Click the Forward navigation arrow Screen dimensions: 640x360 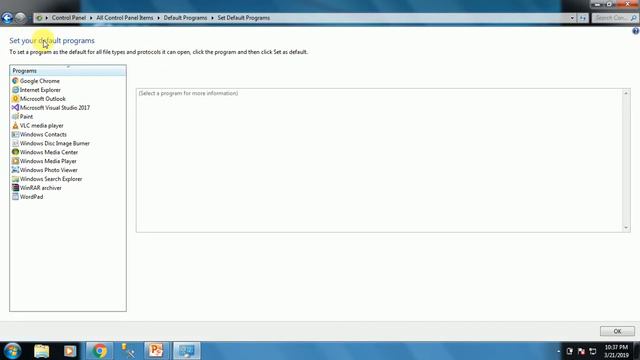(20, 18)
